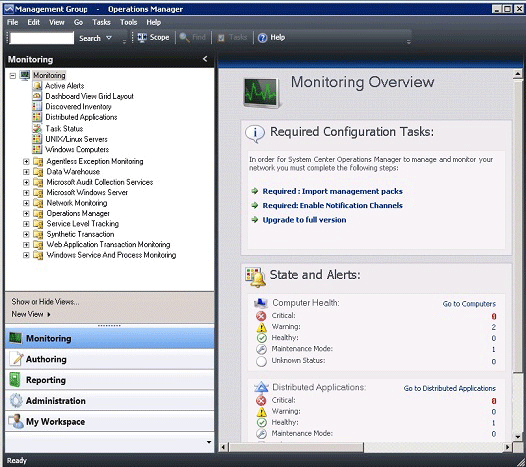Click the Monitoring workspace icon in navigation
The image size is (526, 467).
tap(15, 338)
